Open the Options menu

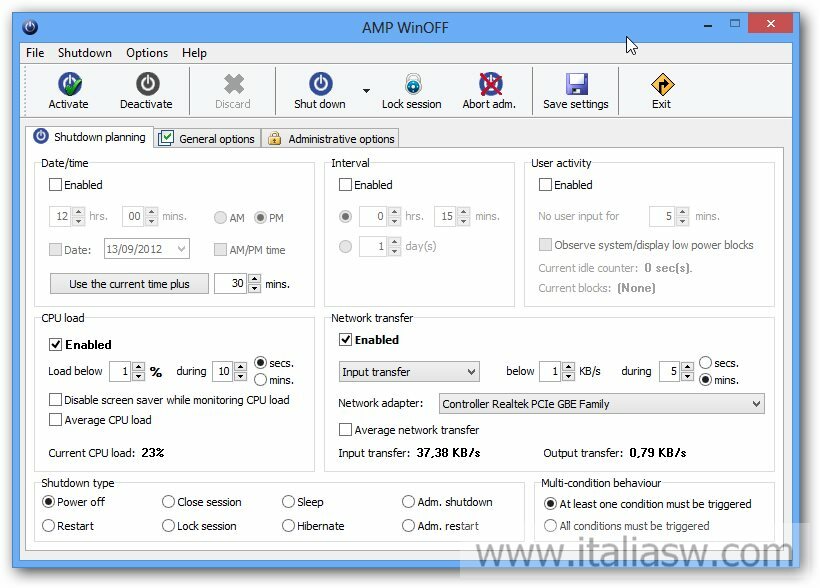pyautogui.click(x=147, y=53)
